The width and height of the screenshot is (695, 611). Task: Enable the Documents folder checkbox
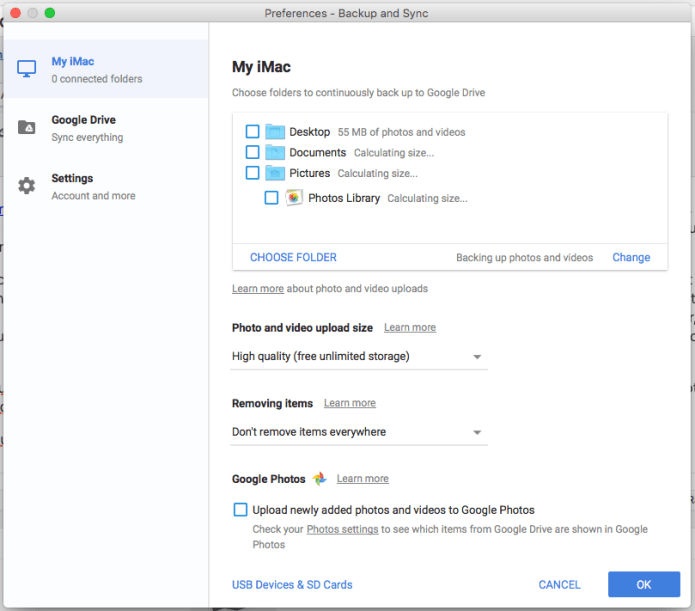coord(252,153)
